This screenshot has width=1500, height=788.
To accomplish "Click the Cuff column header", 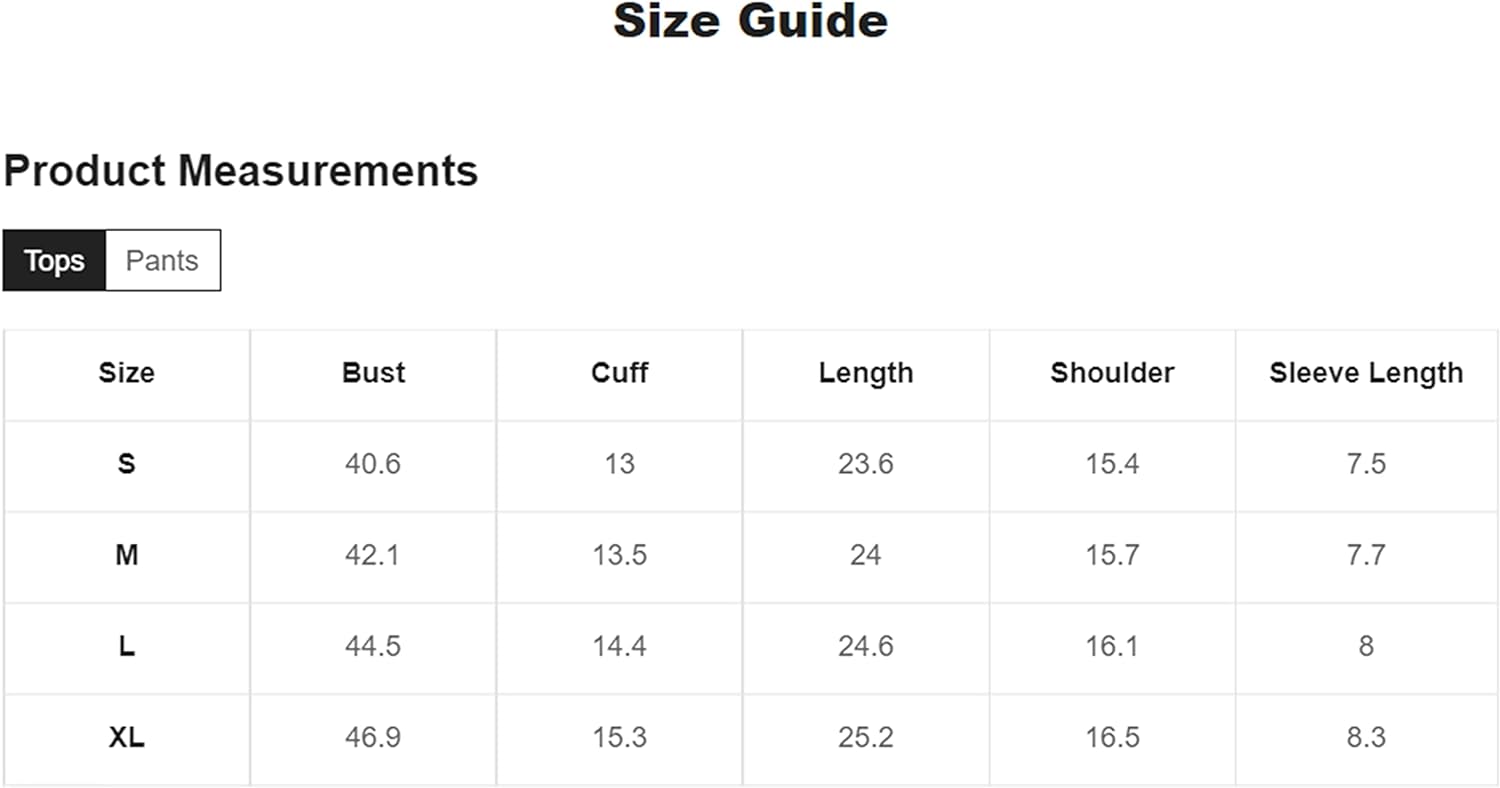I will (619, 373).
